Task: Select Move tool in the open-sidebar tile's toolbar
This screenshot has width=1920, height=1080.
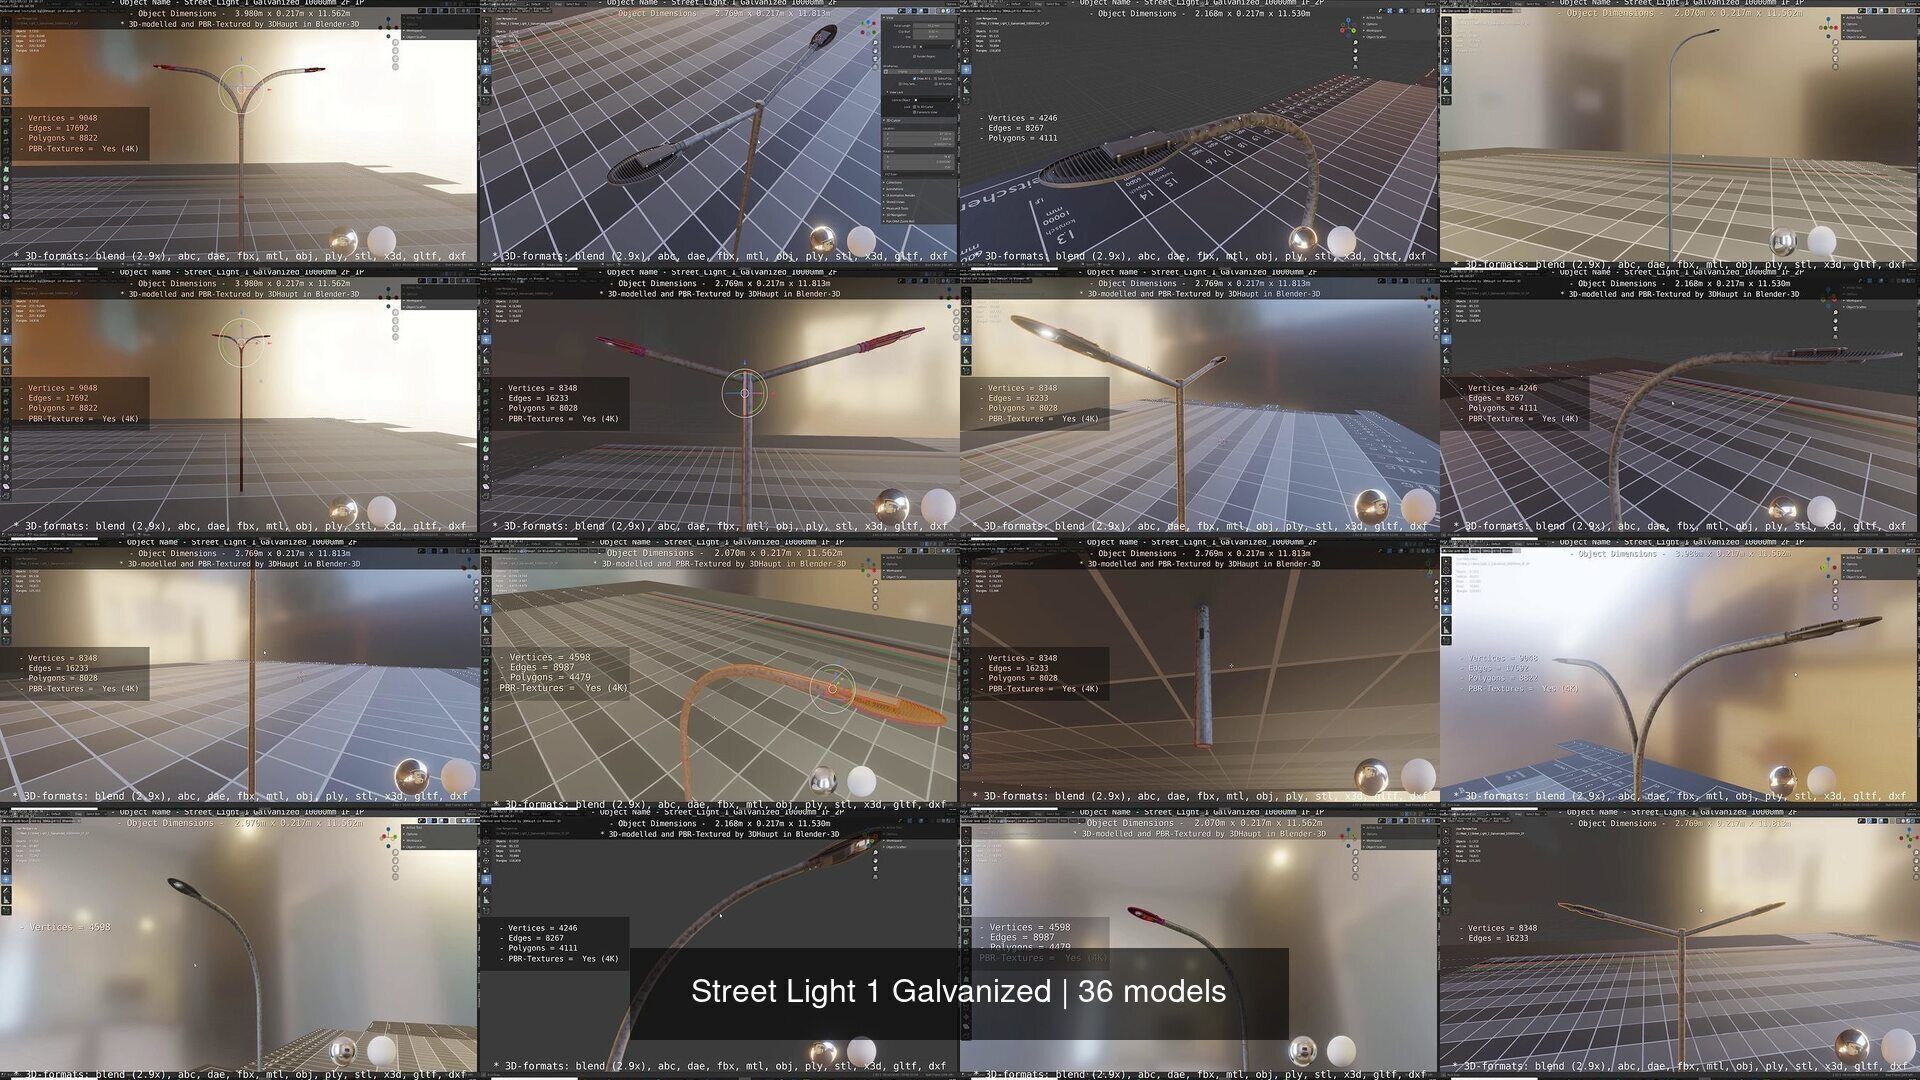Action: [x=486, y=41]
